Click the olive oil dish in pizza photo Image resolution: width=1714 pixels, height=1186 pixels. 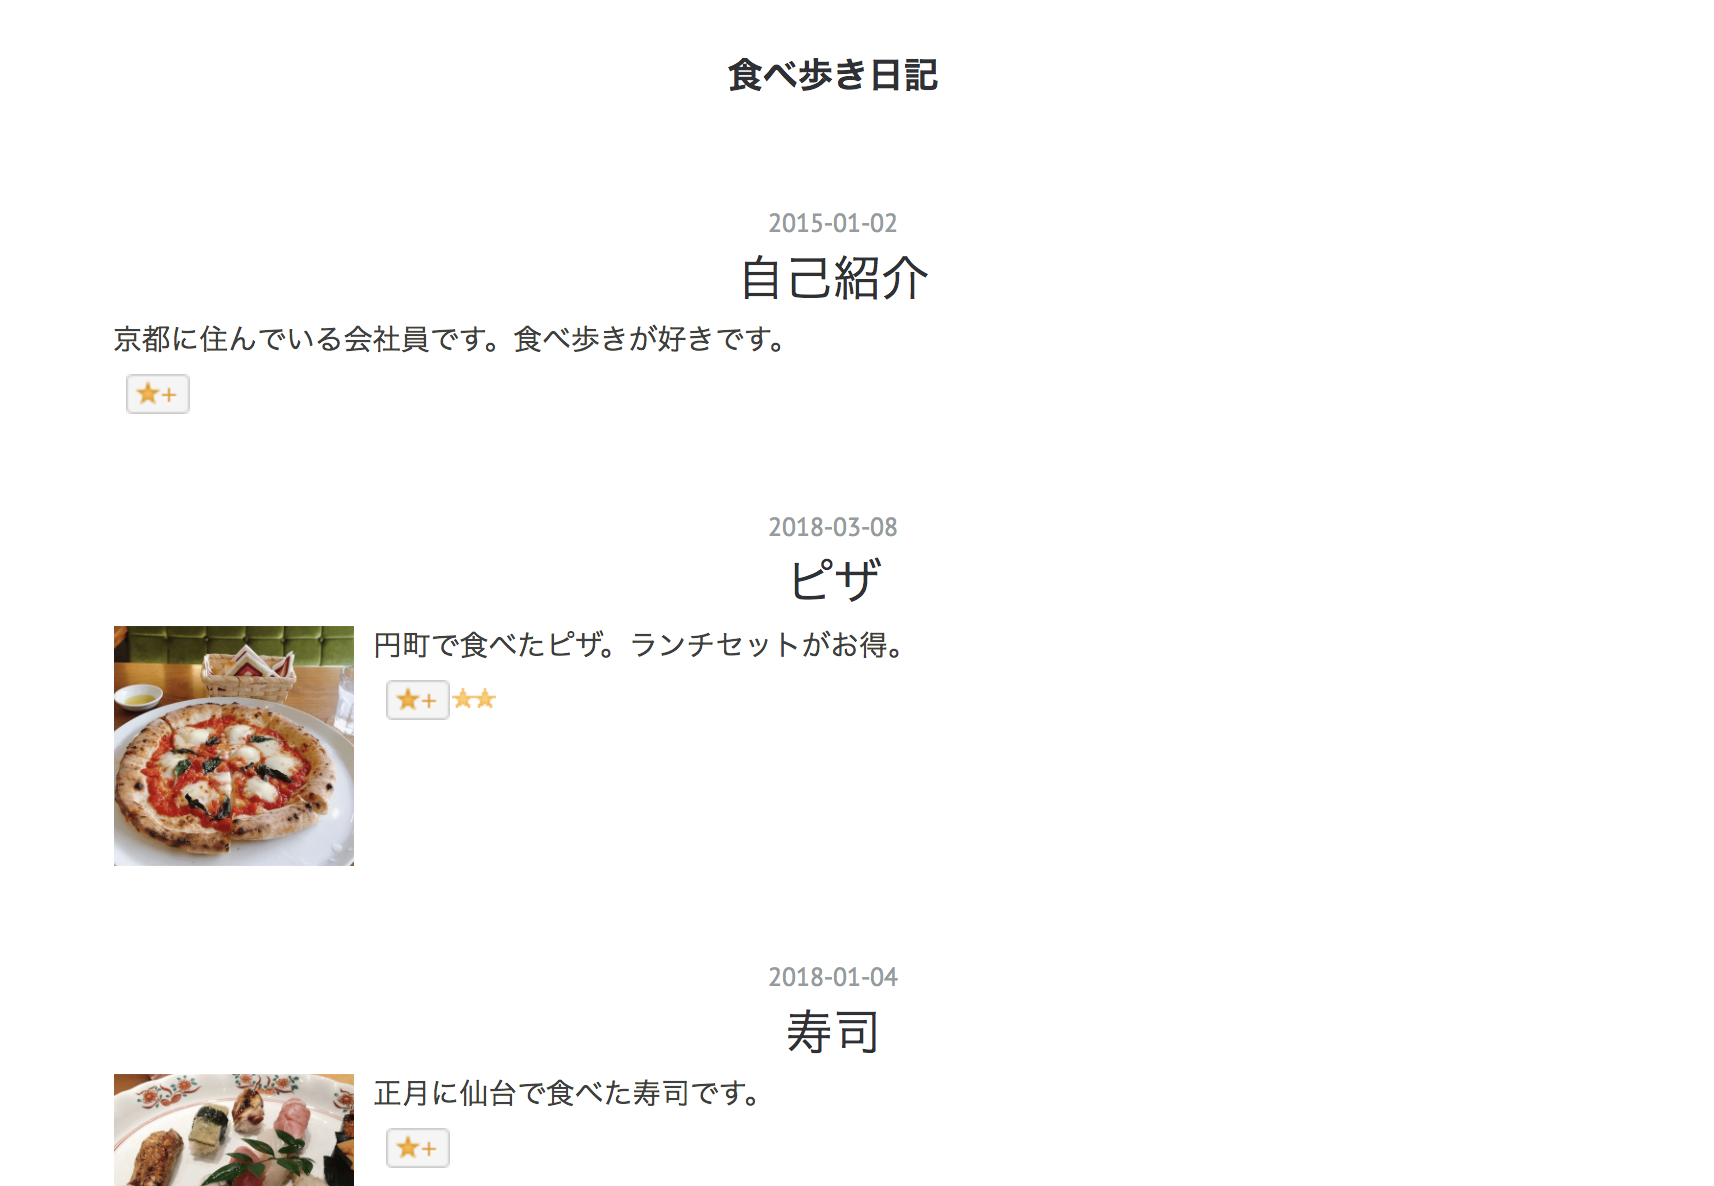139,698
